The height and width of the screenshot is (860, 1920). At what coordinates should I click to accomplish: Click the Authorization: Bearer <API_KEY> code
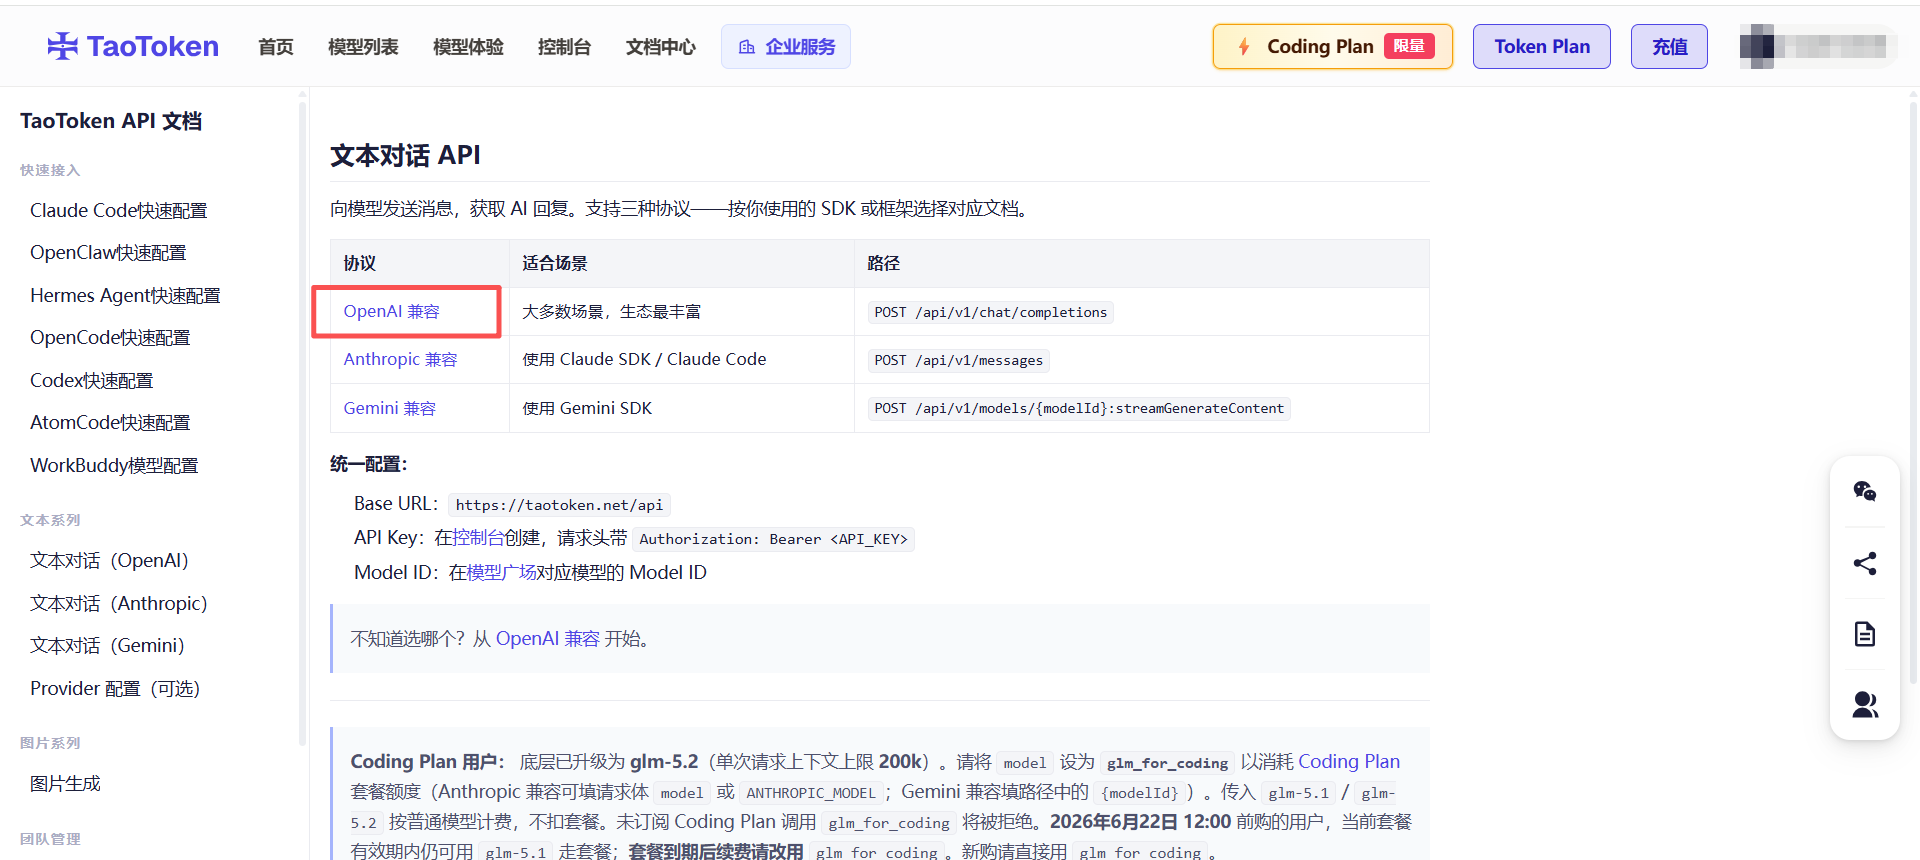point(774,539)
